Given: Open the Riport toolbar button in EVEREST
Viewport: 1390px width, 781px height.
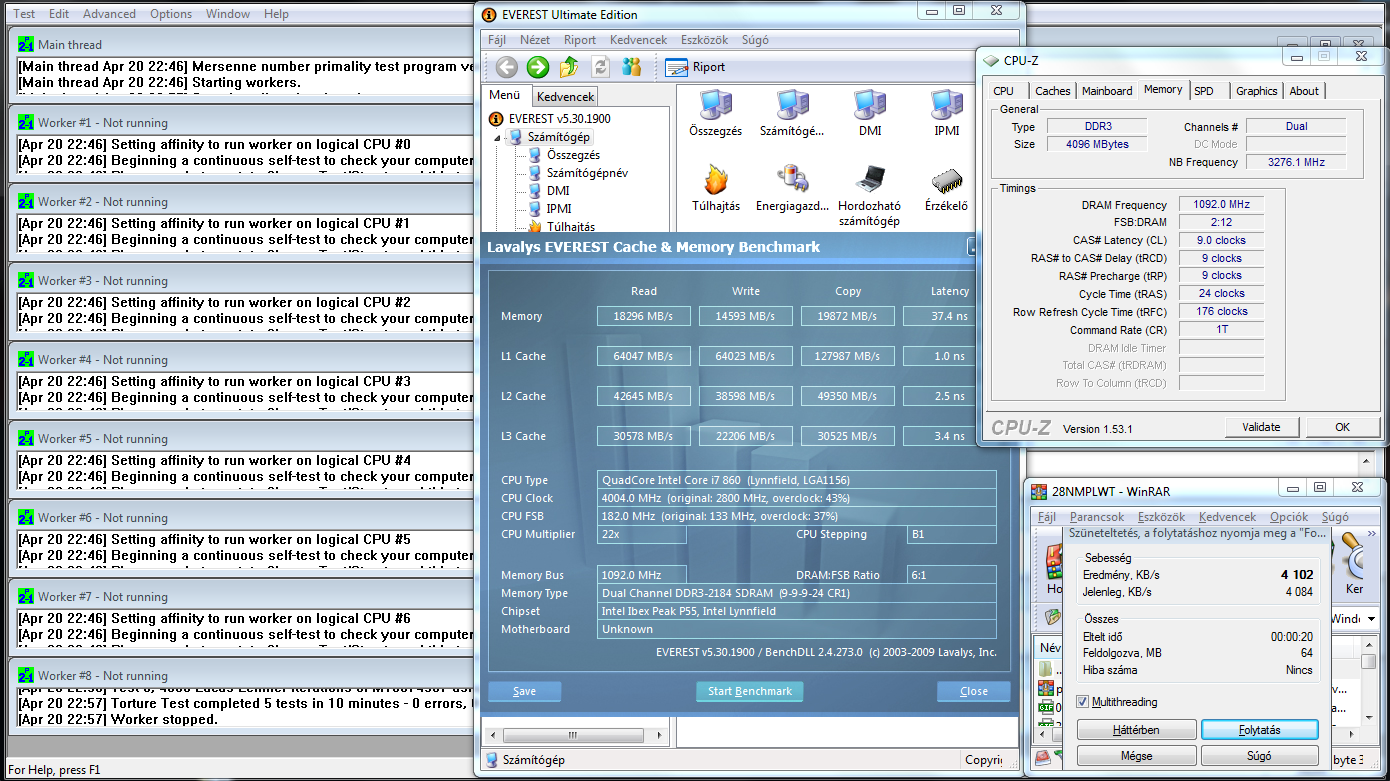Looking at the screenshot, I should (x=695, y=67).
